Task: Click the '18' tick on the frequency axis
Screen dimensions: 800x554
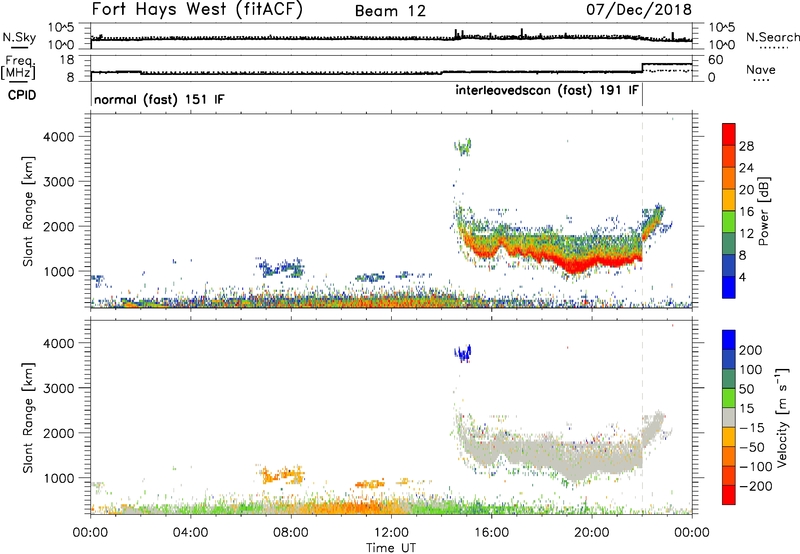Action: coord(66,60)
